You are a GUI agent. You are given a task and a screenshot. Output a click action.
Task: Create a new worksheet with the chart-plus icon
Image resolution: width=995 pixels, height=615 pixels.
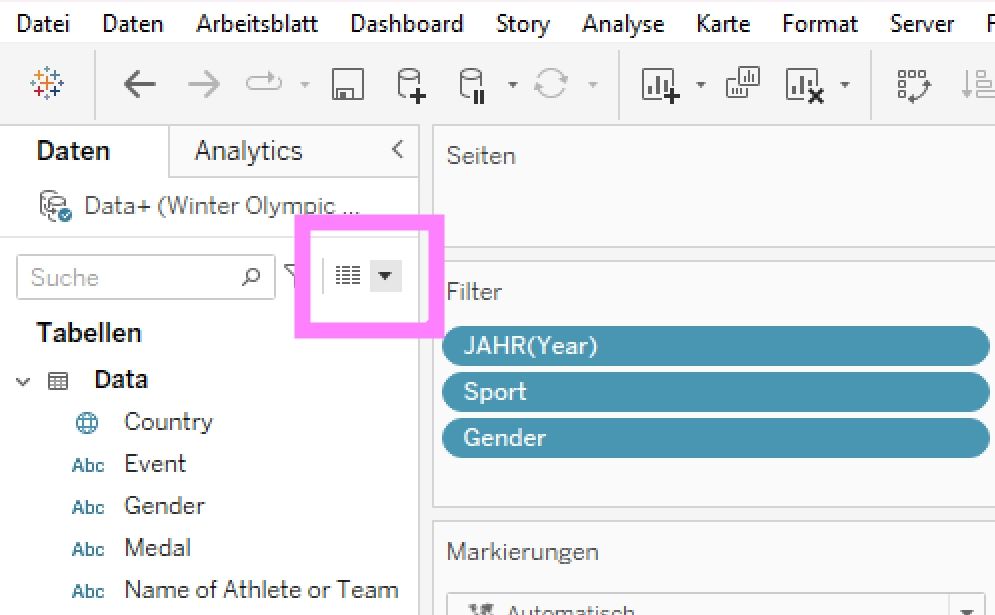coord(661,85)
